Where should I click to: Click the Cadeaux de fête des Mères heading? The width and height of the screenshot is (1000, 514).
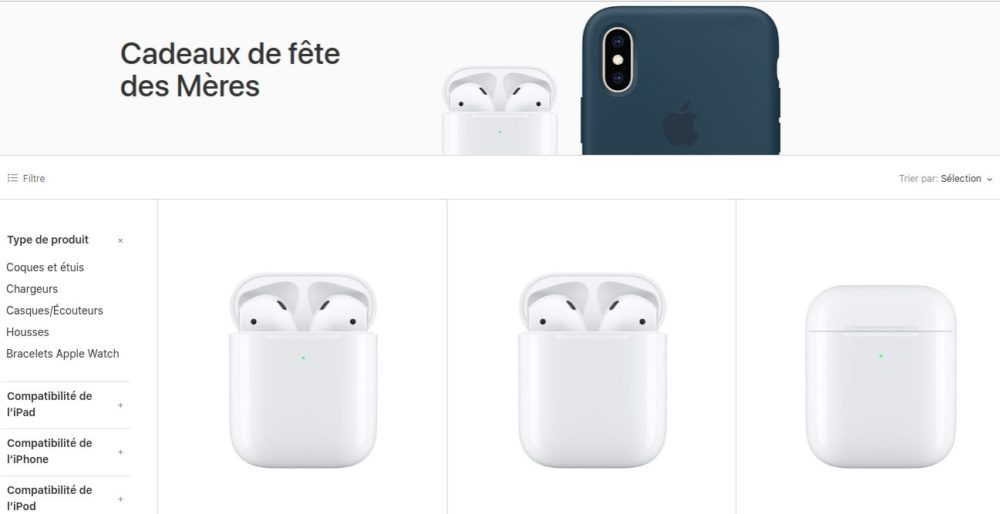click(x=230, y=70)
